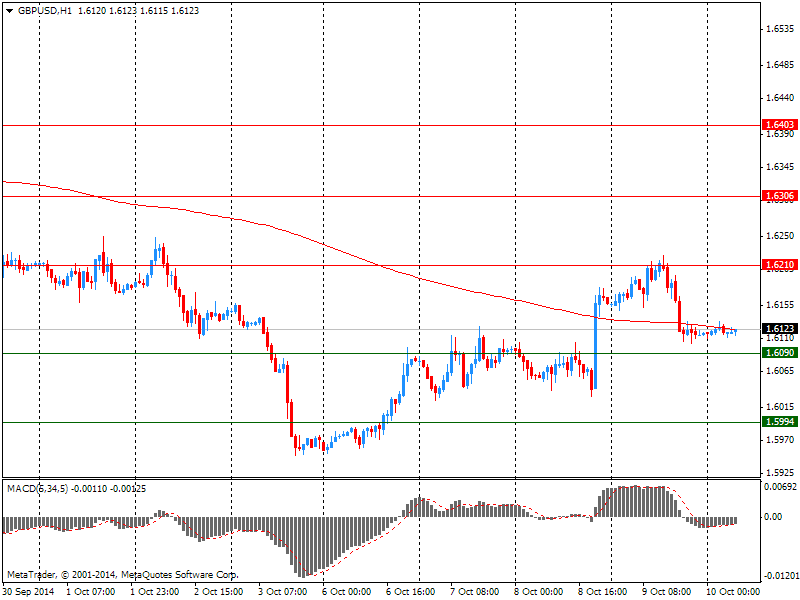This screenshot has height=600, width=800.
Task: Select the 8 Oct 16:00 time axis label
Action: (x=603, y=592)
